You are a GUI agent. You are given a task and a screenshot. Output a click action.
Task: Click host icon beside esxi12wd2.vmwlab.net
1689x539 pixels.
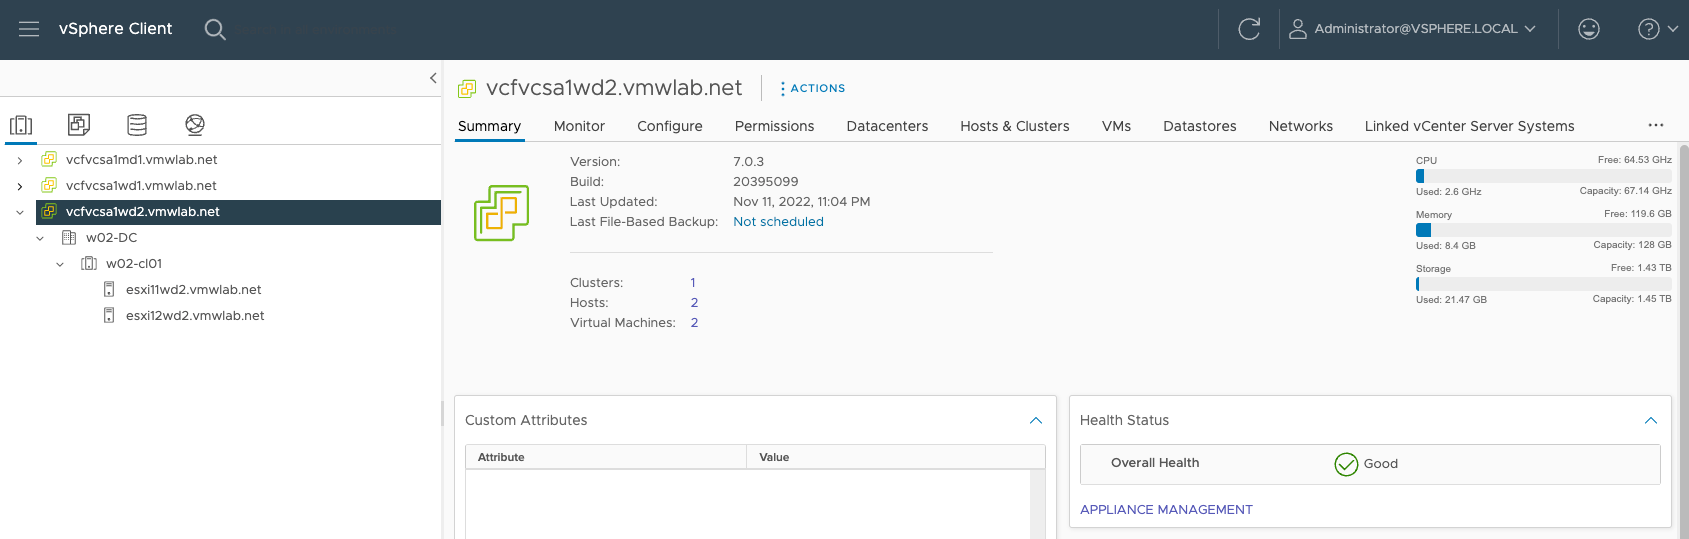point(109,315)
